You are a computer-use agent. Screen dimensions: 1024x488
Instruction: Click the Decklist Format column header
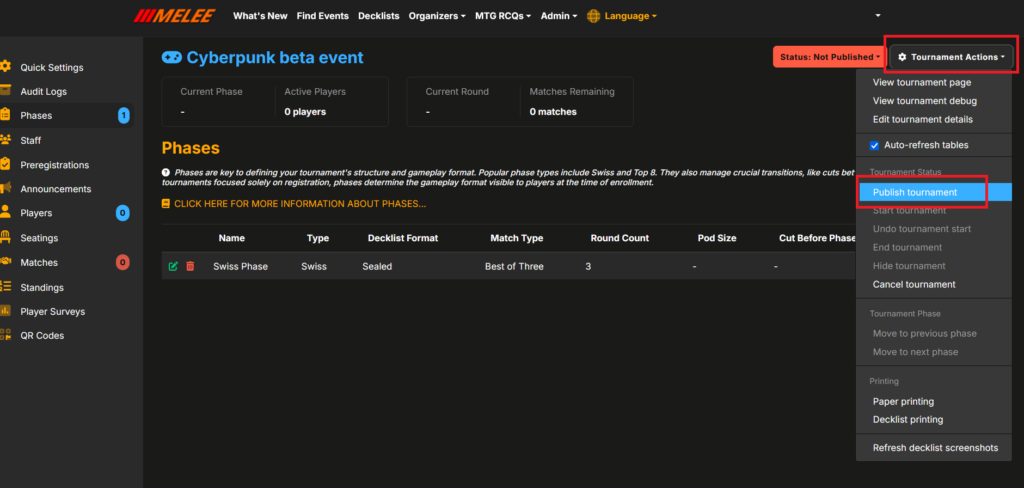pyautogui.click(x=403, y=238)
